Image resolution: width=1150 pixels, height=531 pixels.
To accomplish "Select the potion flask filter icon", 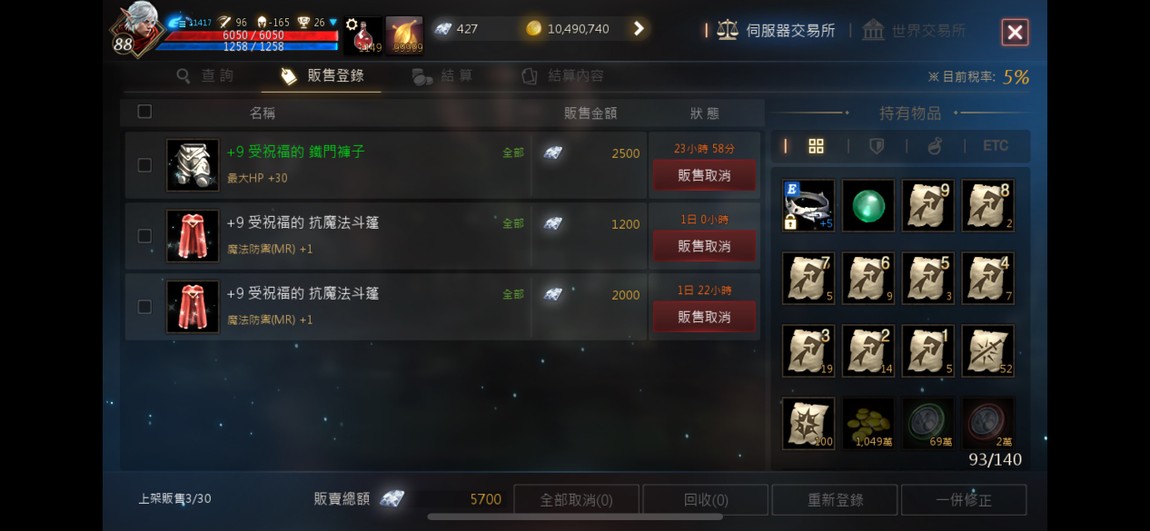I will [x=935, y=146].
